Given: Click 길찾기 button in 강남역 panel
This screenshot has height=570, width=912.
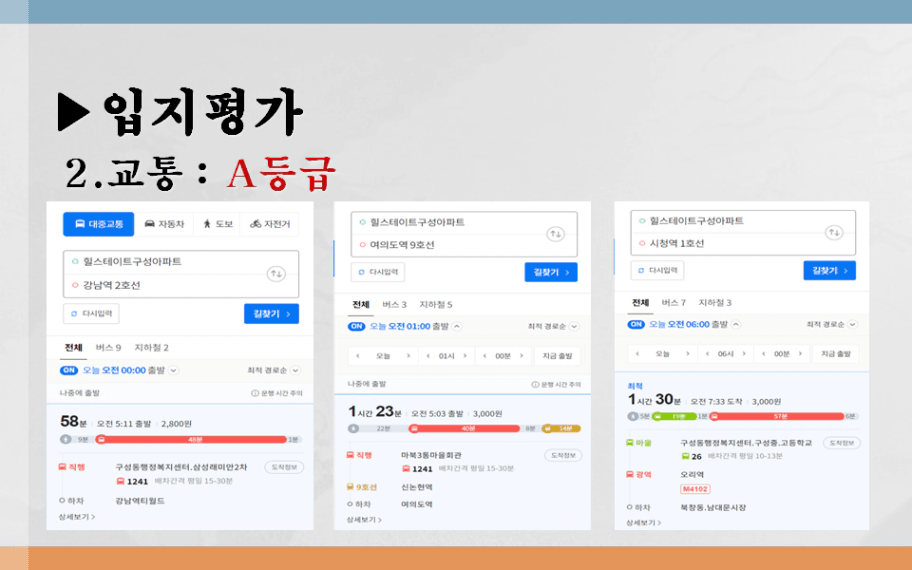Looking at the screenshot, I should point(271,314).
